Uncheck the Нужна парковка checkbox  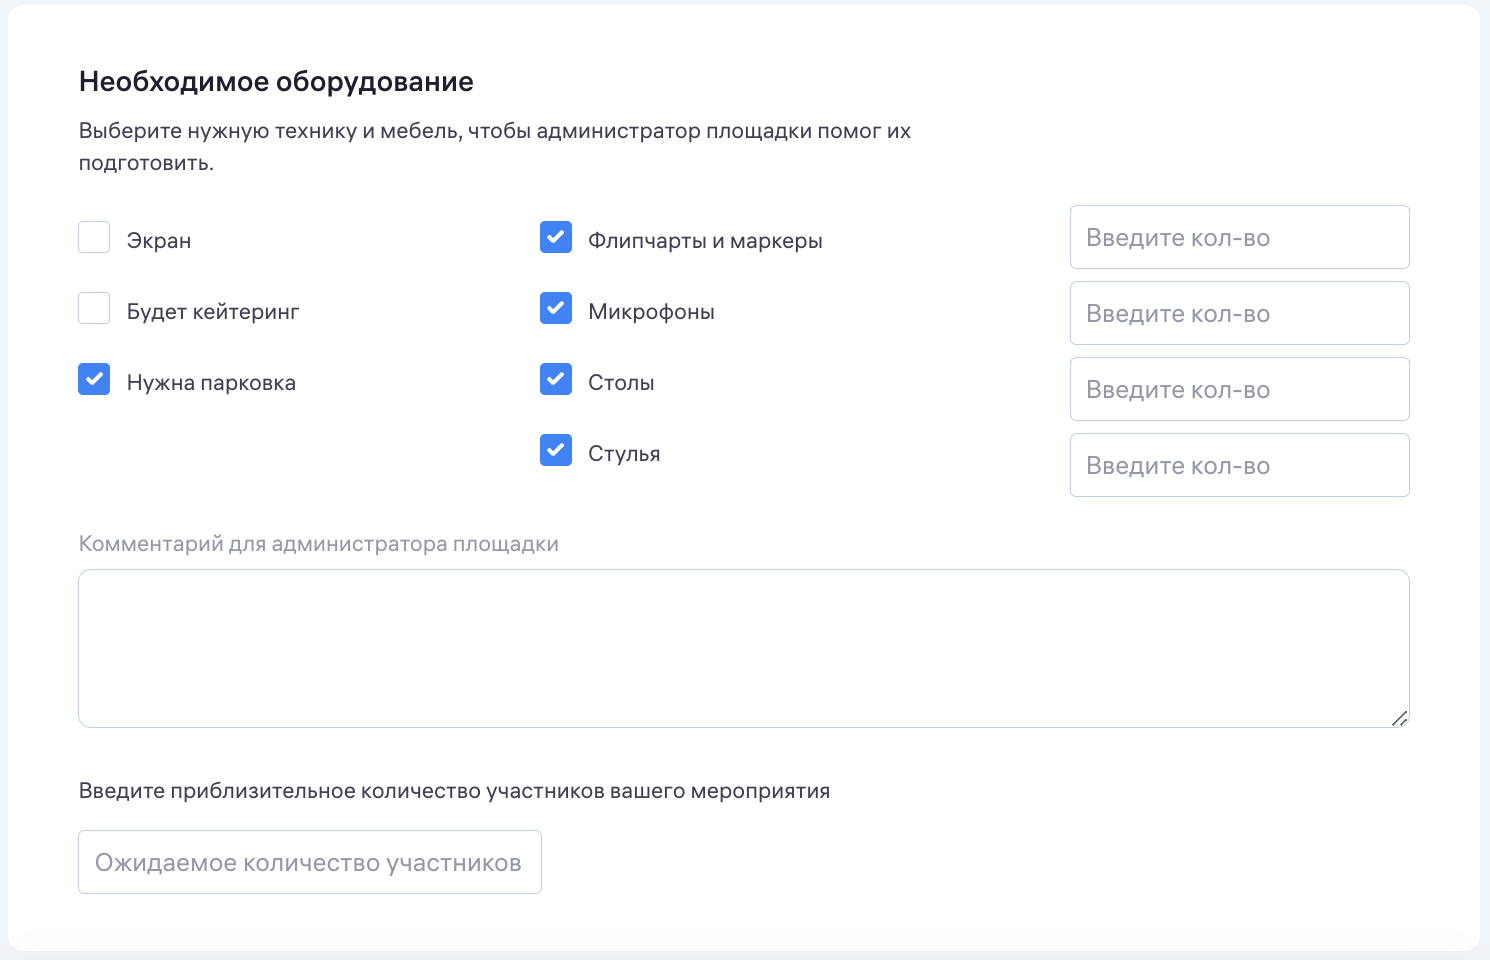pos(94,380)
